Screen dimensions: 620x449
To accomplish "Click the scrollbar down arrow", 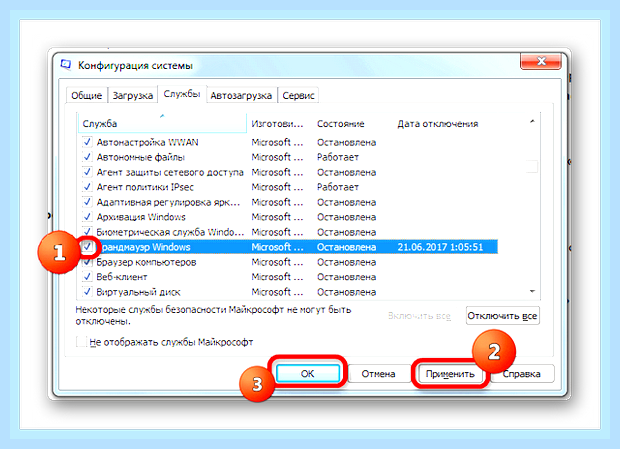I will 532,292.
